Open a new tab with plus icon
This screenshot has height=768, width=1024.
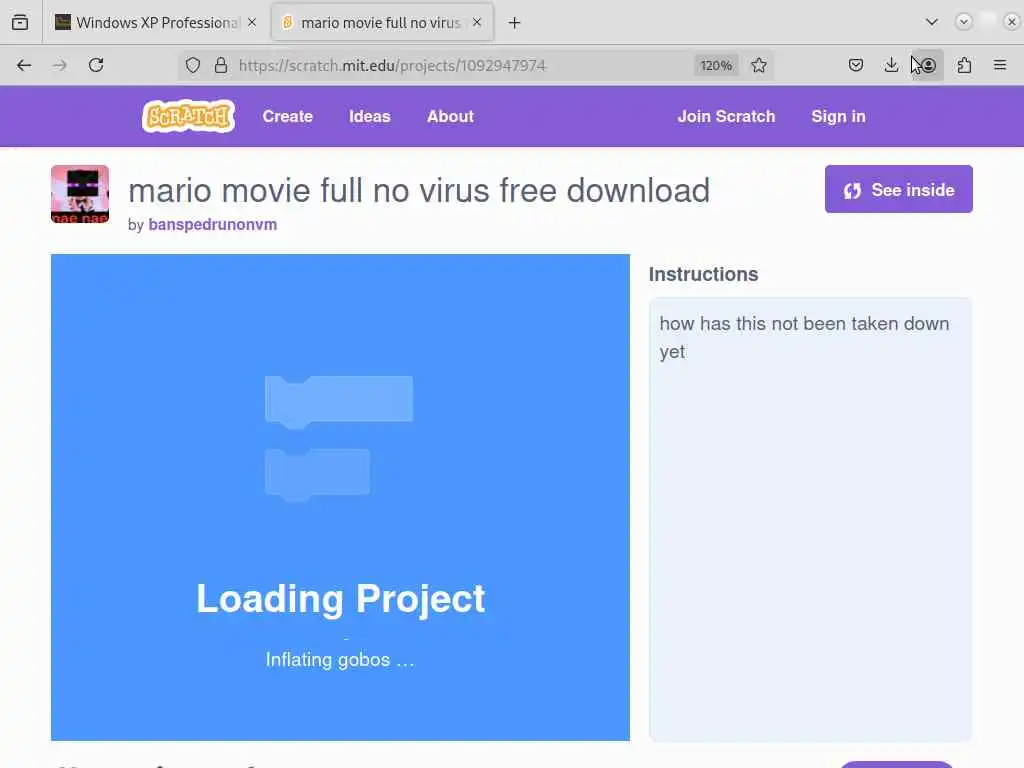(x=515, y=23)
